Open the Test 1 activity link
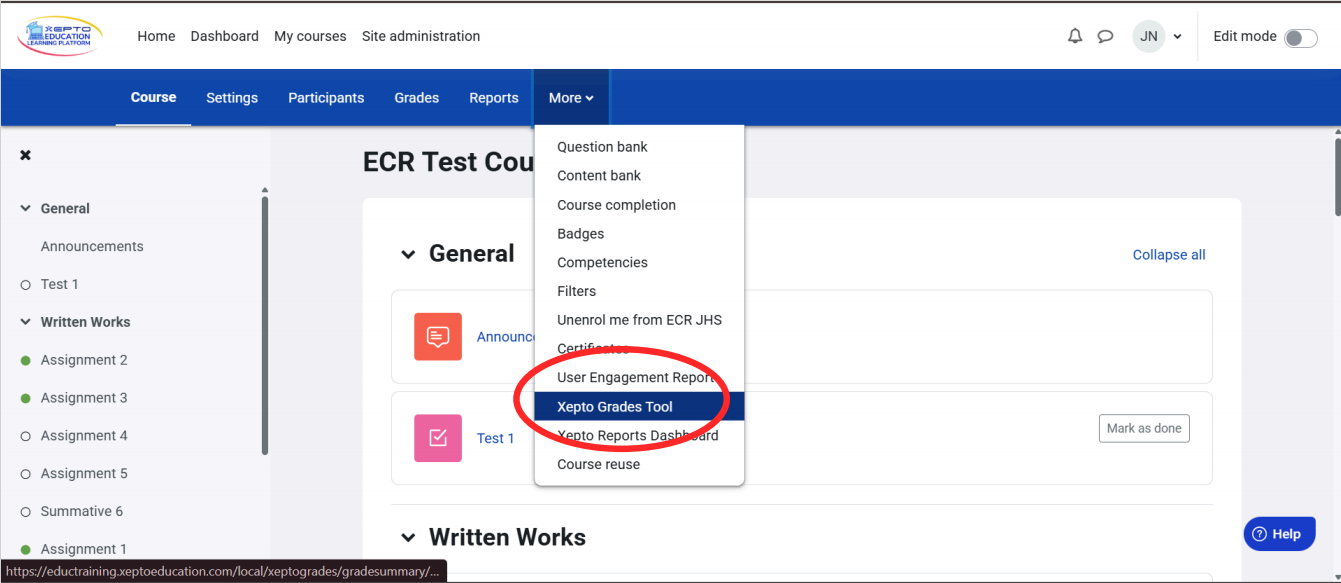 click(x=495, y=438)
